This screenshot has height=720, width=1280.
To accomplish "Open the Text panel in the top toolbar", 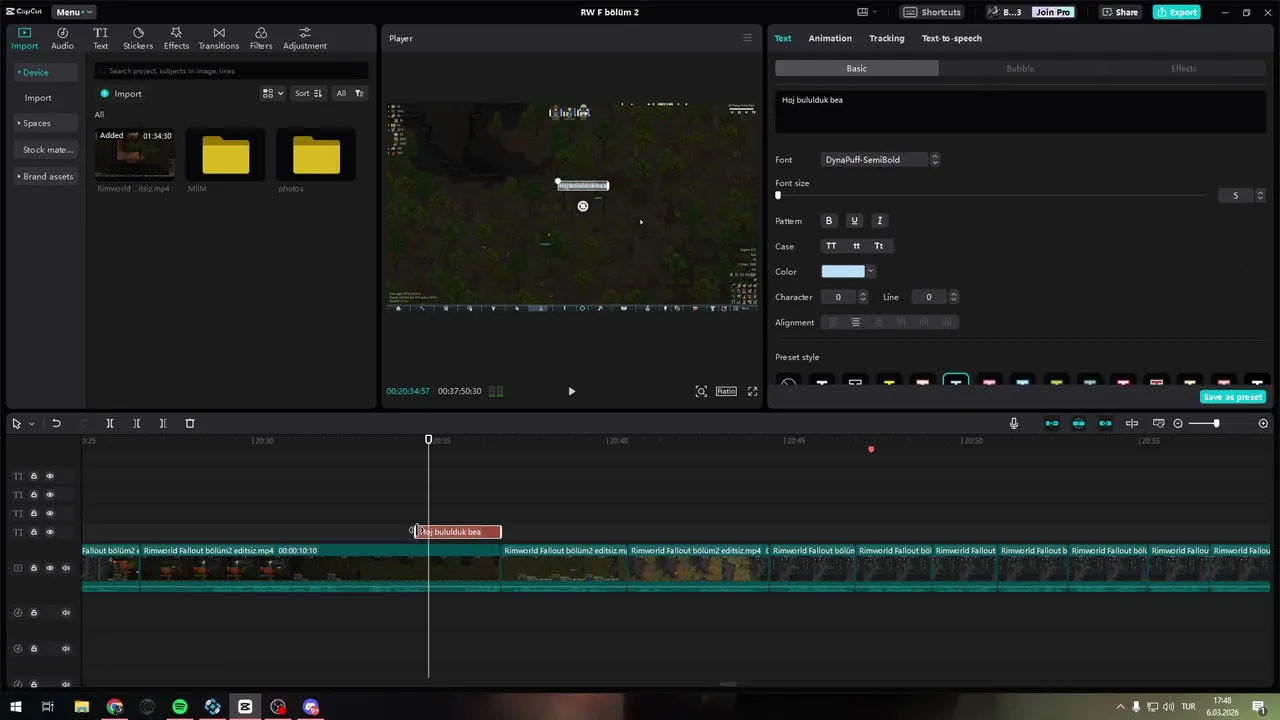I will (x=101, y=39).
